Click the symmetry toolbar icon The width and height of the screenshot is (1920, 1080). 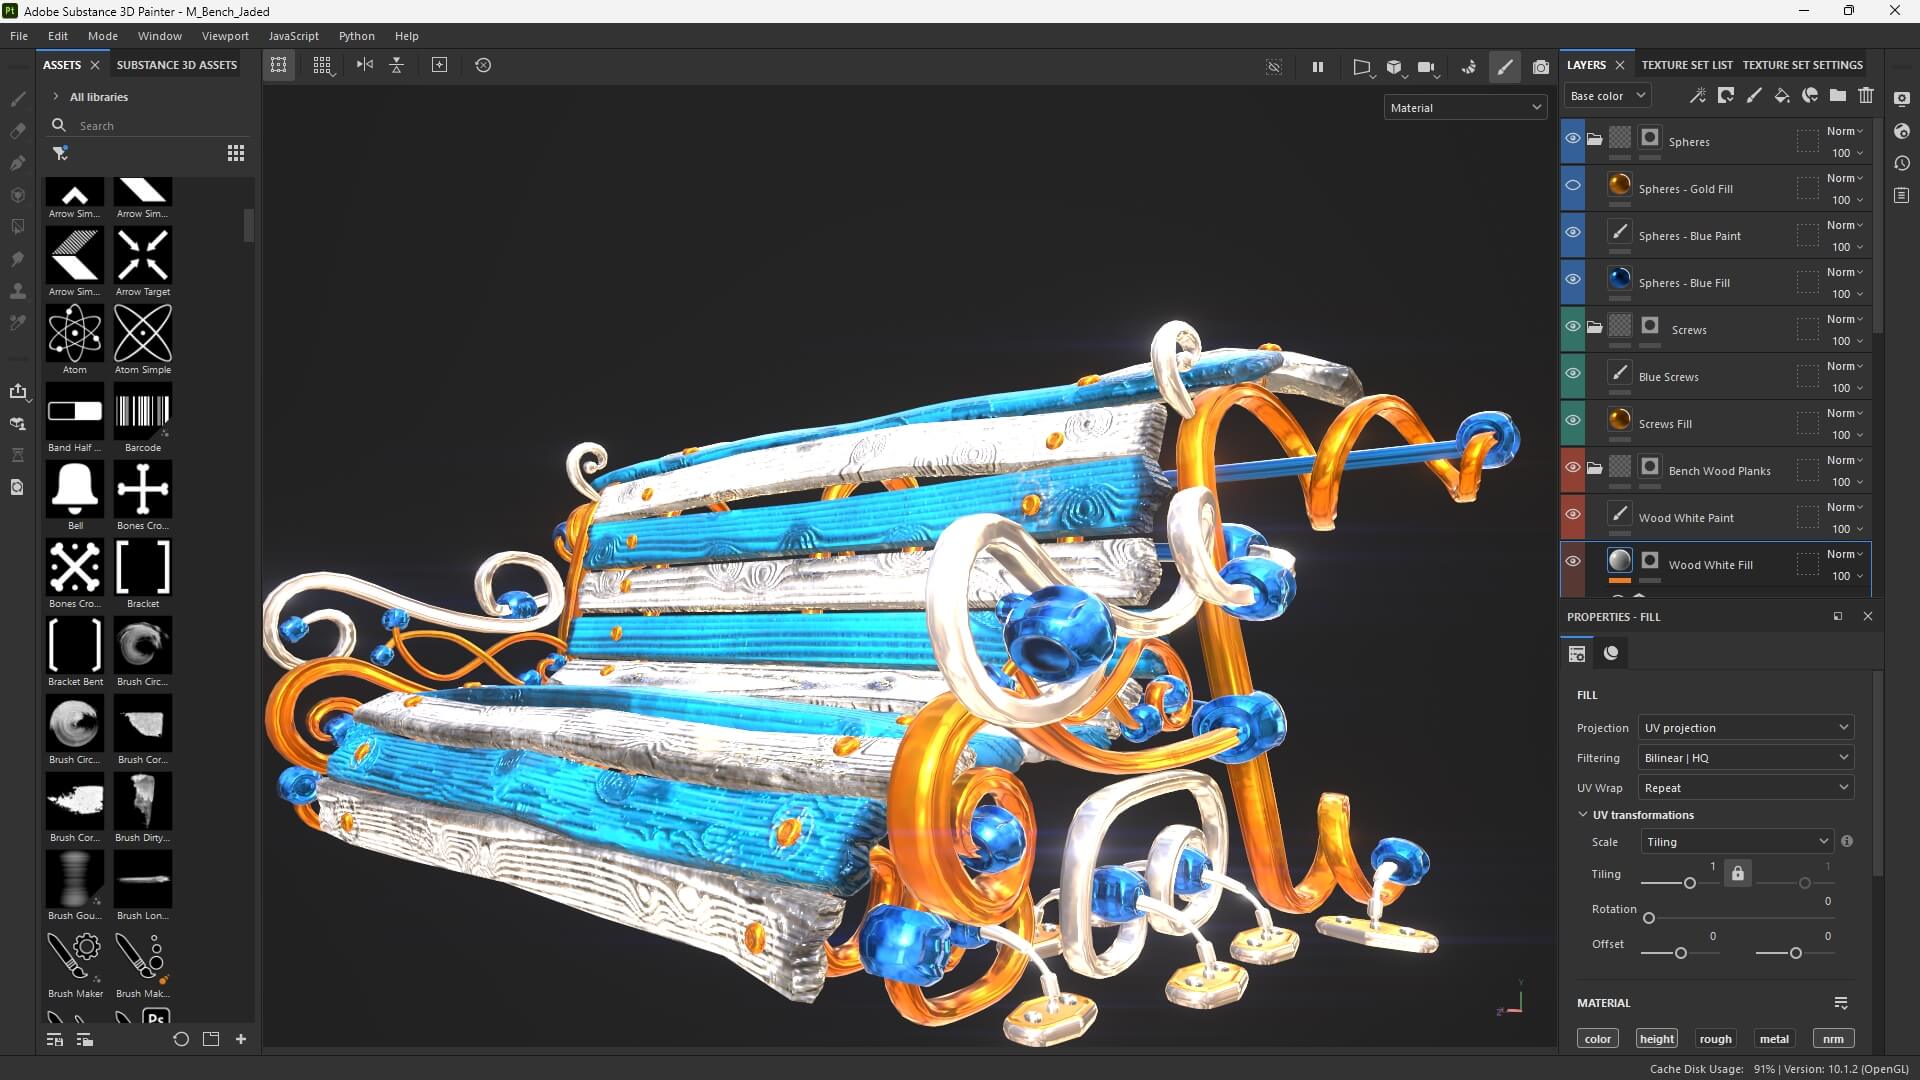[x=365, y=65]
